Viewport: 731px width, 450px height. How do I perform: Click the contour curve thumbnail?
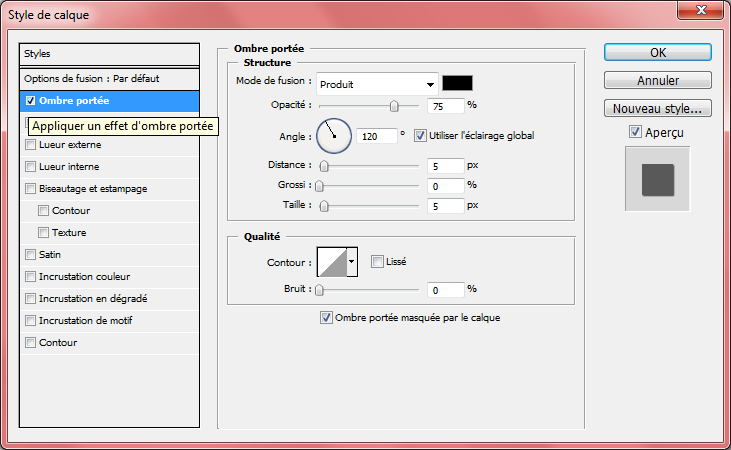[x=331, y=262]
